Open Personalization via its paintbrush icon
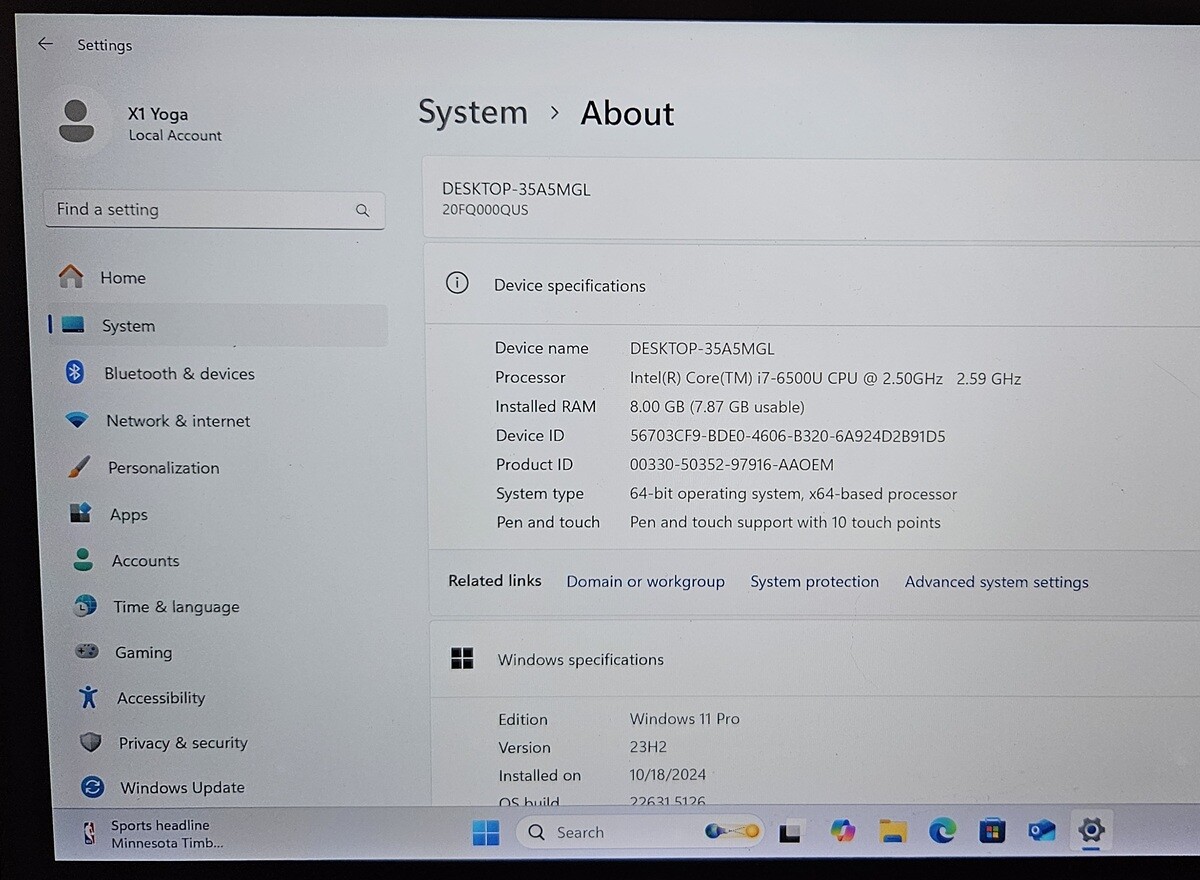The width and height of the screenshot is (1200, 880). click(79, 467)
